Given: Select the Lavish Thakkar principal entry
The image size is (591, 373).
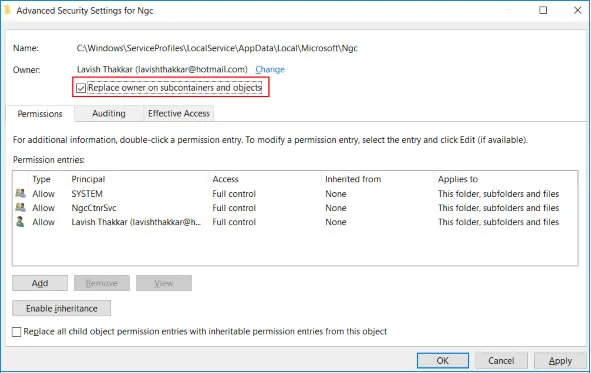Looking at the screenshot, I should coord(295,222).
